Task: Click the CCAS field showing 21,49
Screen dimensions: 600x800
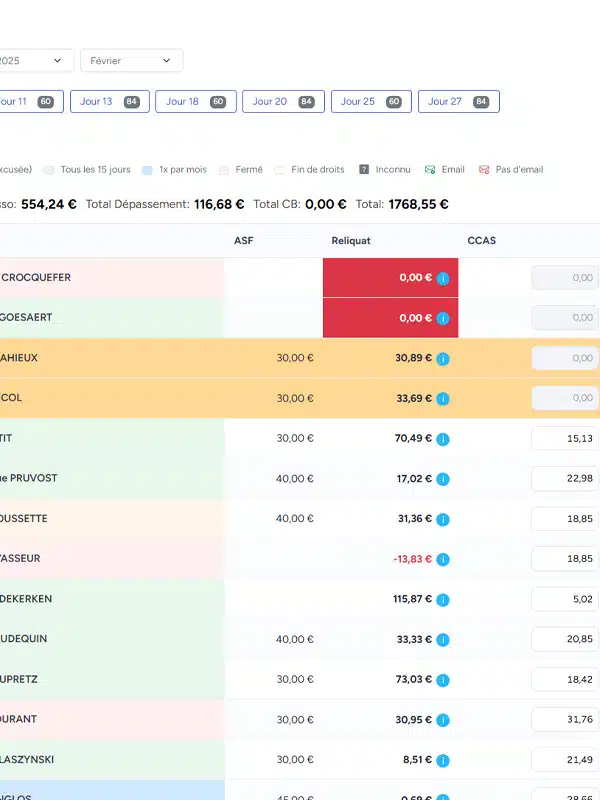Action: (564, 760)
